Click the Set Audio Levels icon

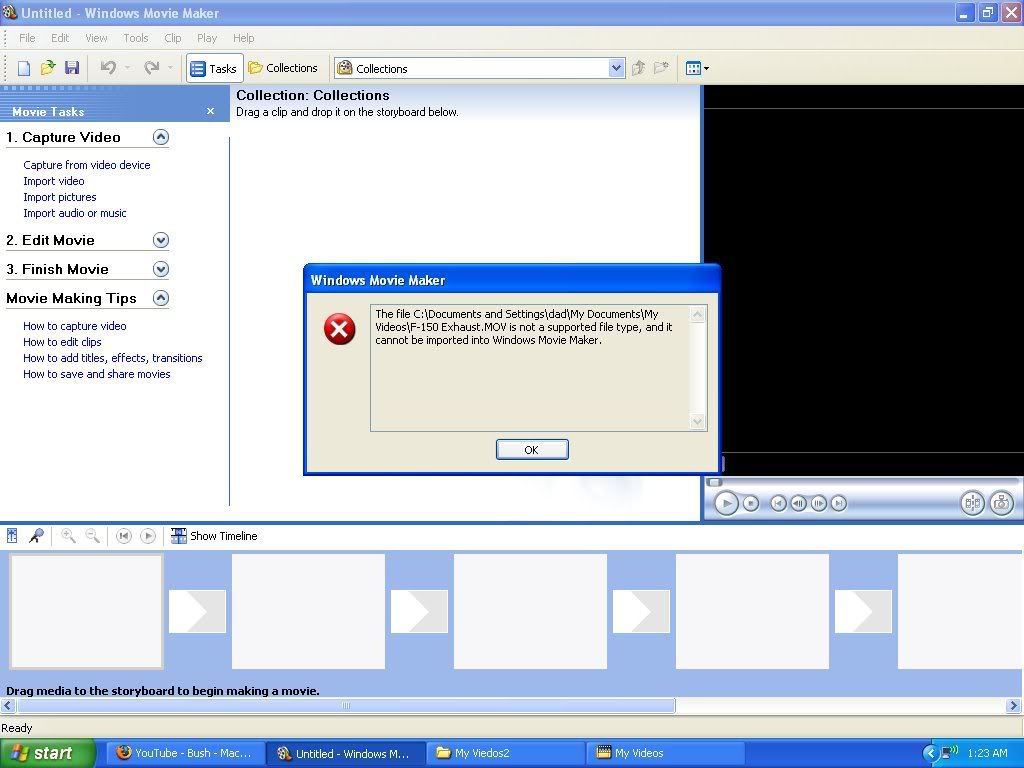12,536
